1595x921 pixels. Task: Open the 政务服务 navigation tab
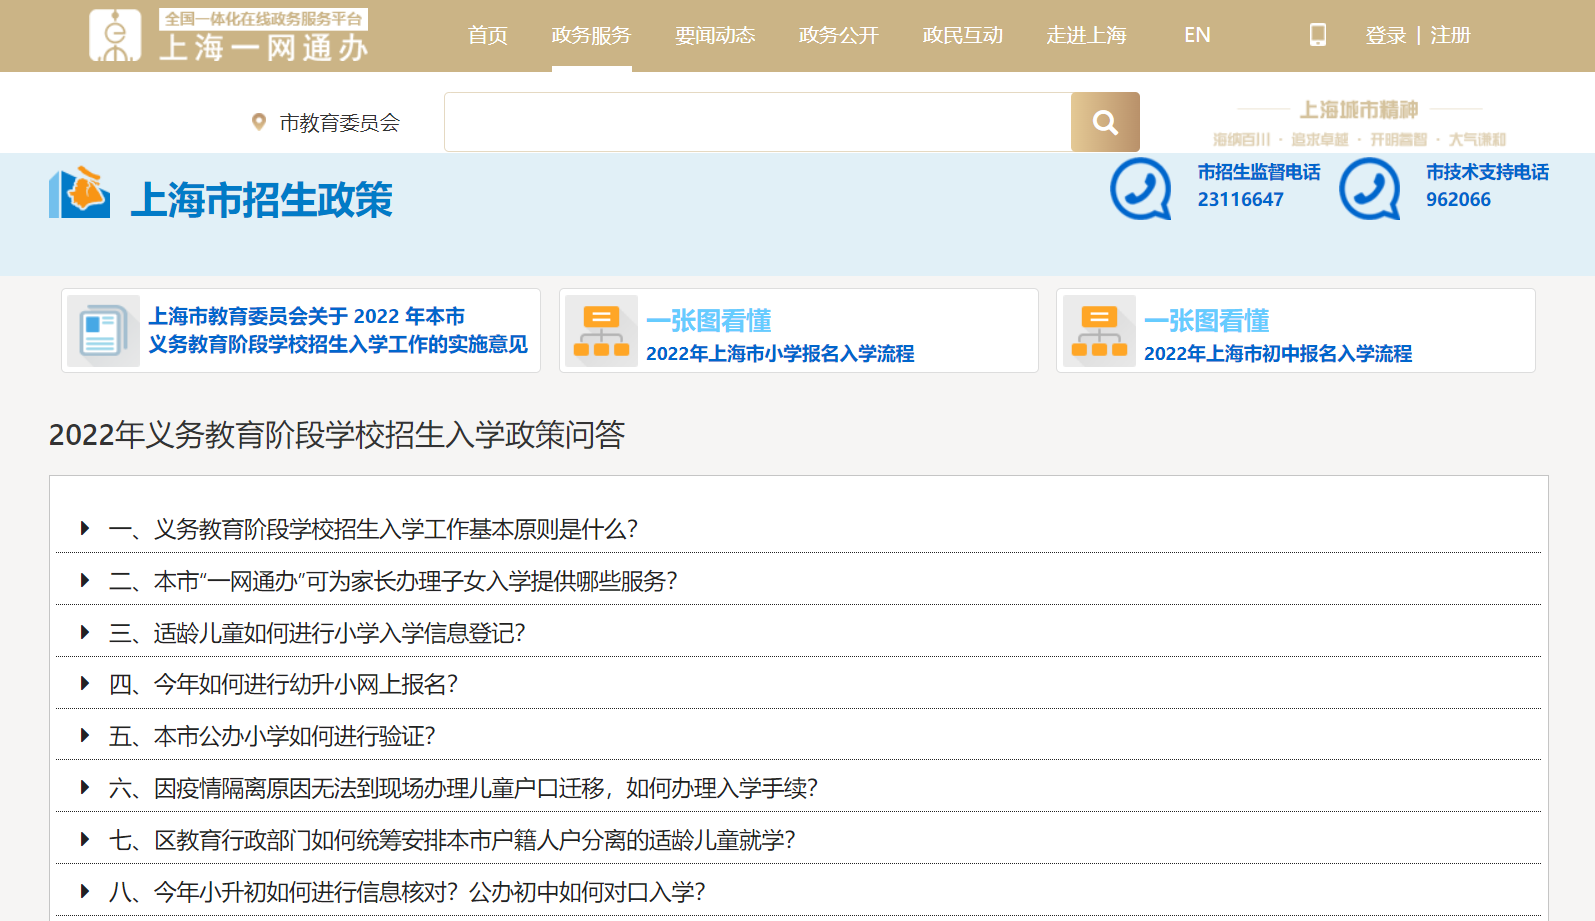coord(591,35)
